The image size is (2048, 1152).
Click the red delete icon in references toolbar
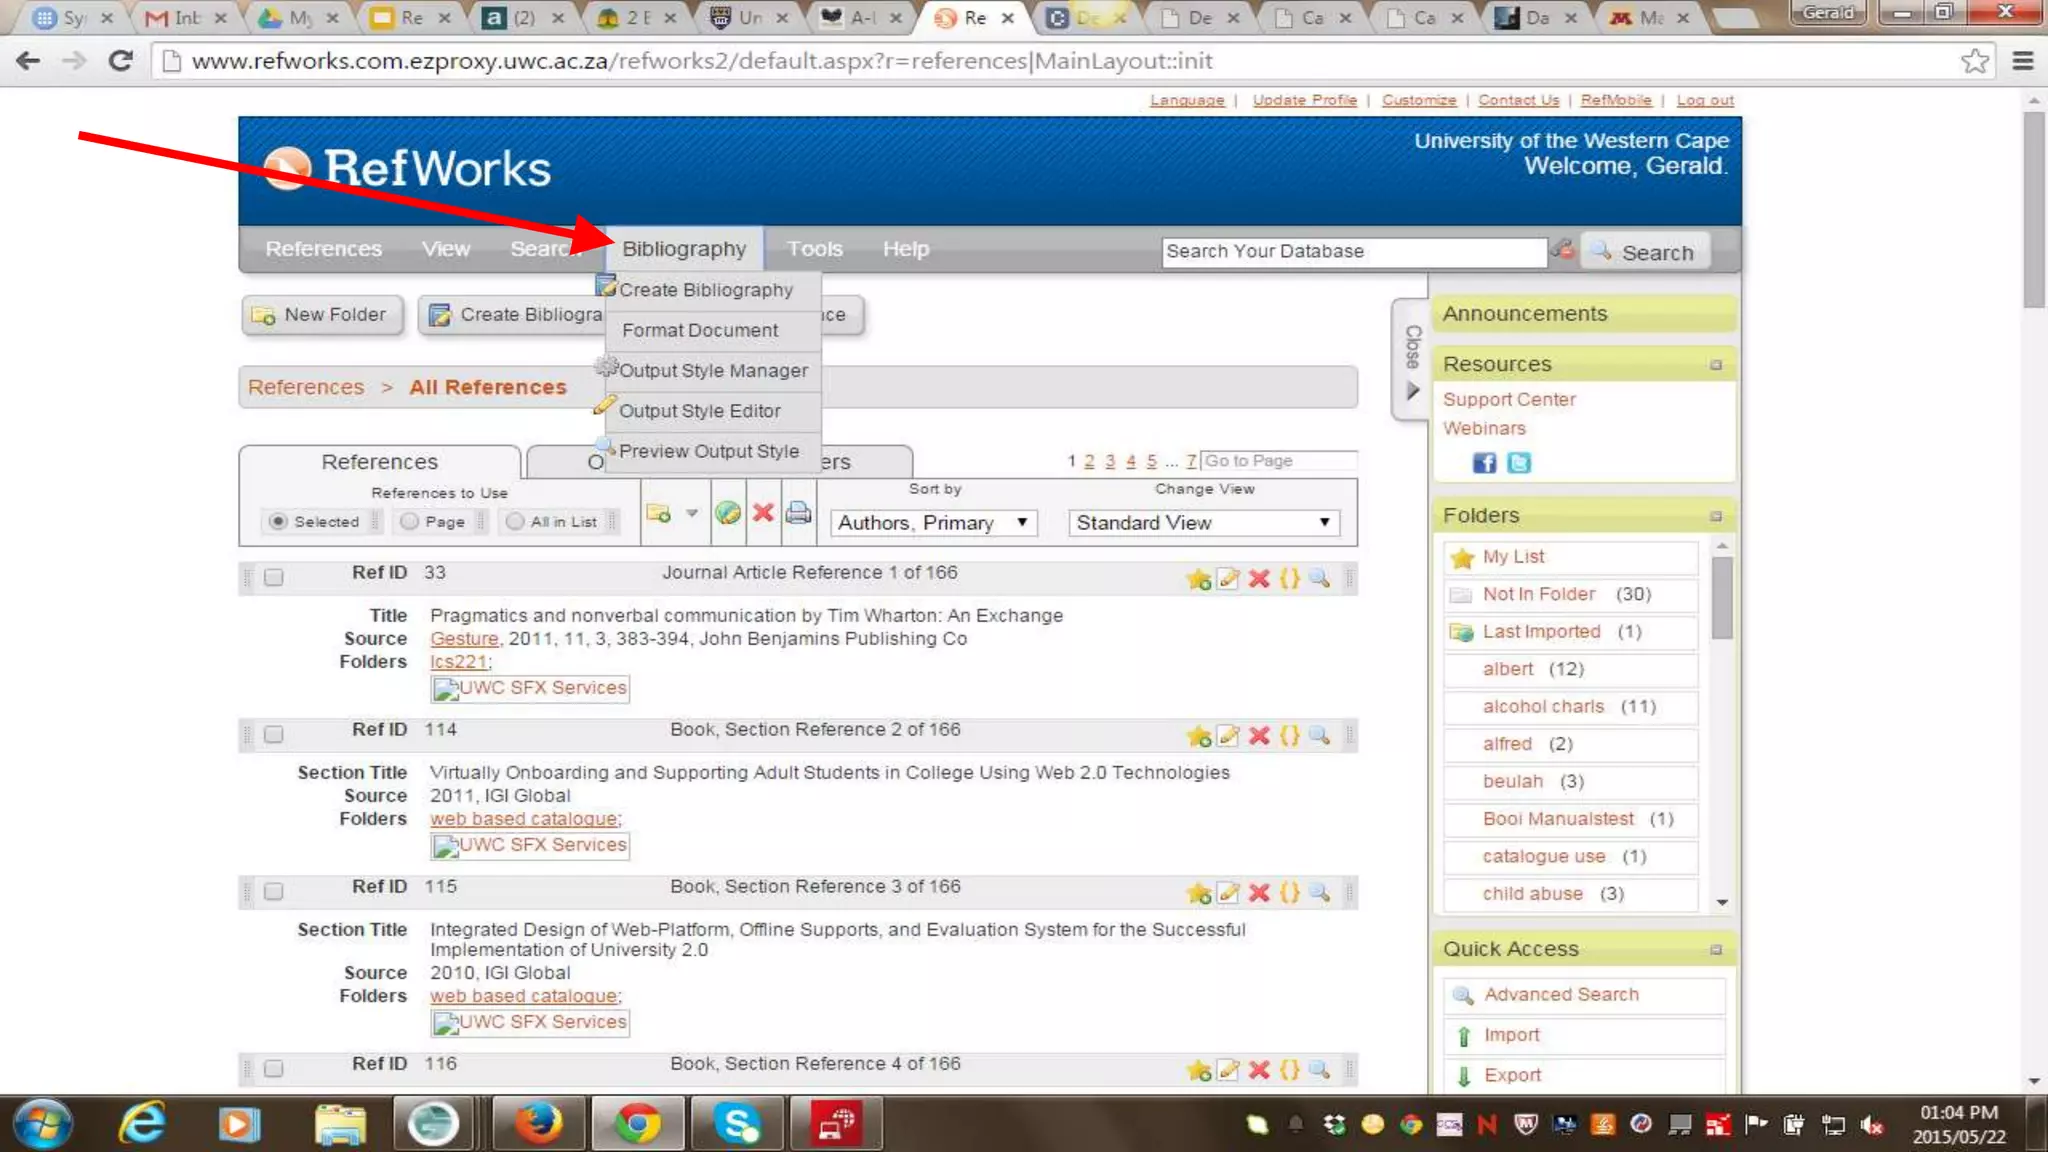763,513
